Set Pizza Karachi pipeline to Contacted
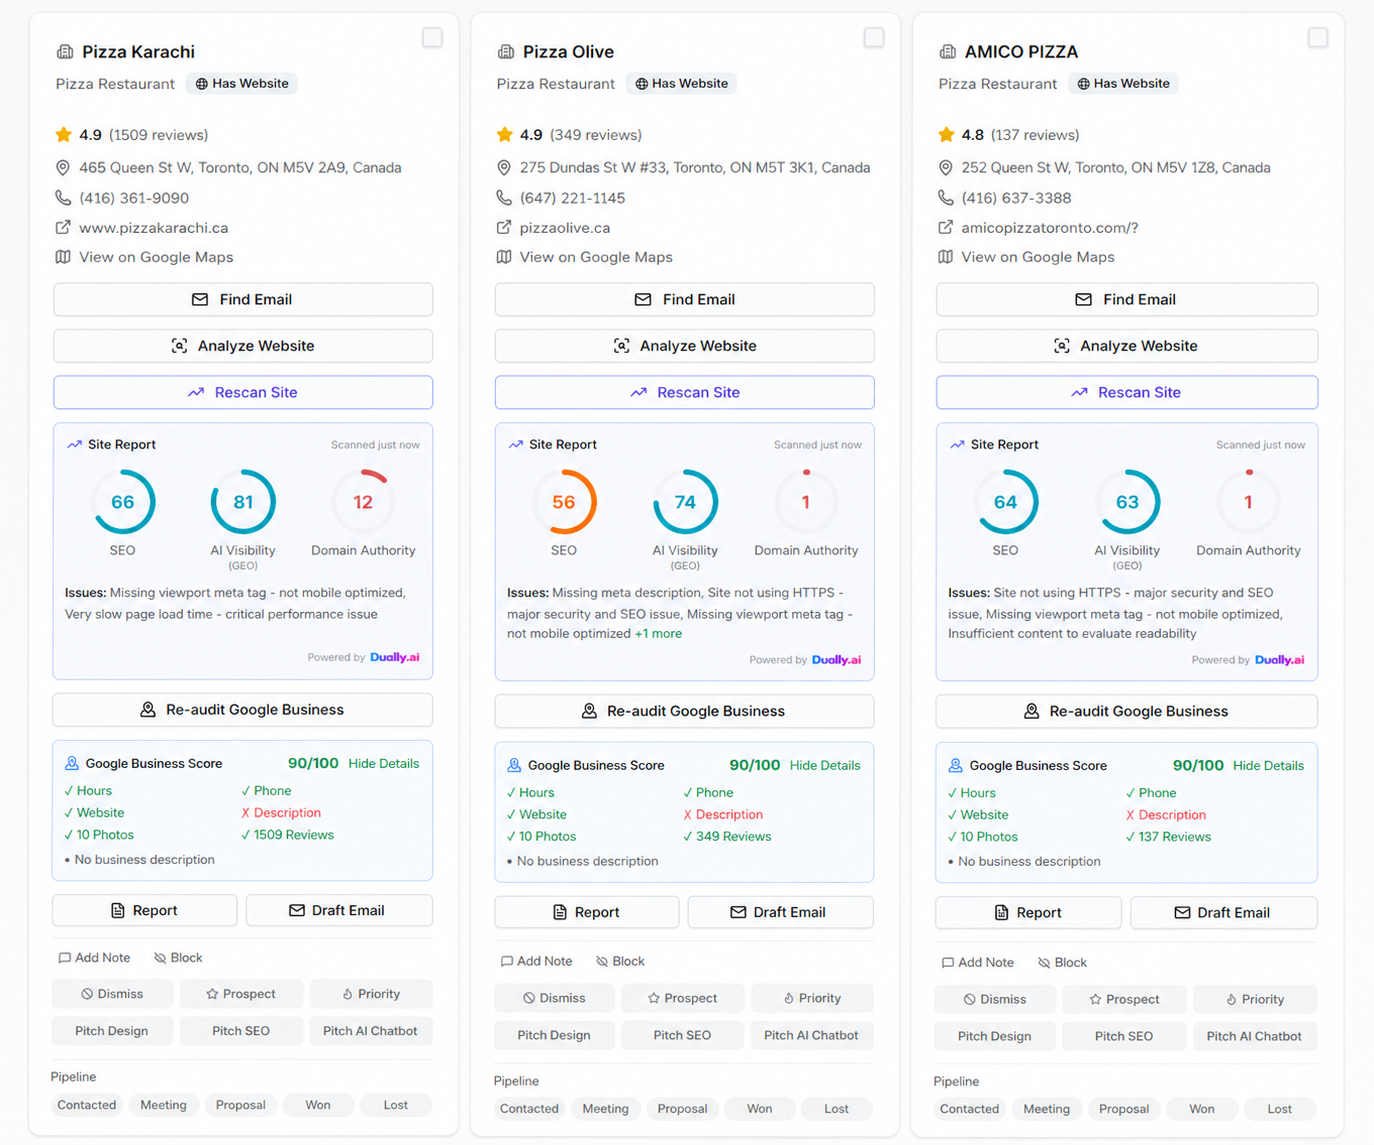 [87, 1105]
